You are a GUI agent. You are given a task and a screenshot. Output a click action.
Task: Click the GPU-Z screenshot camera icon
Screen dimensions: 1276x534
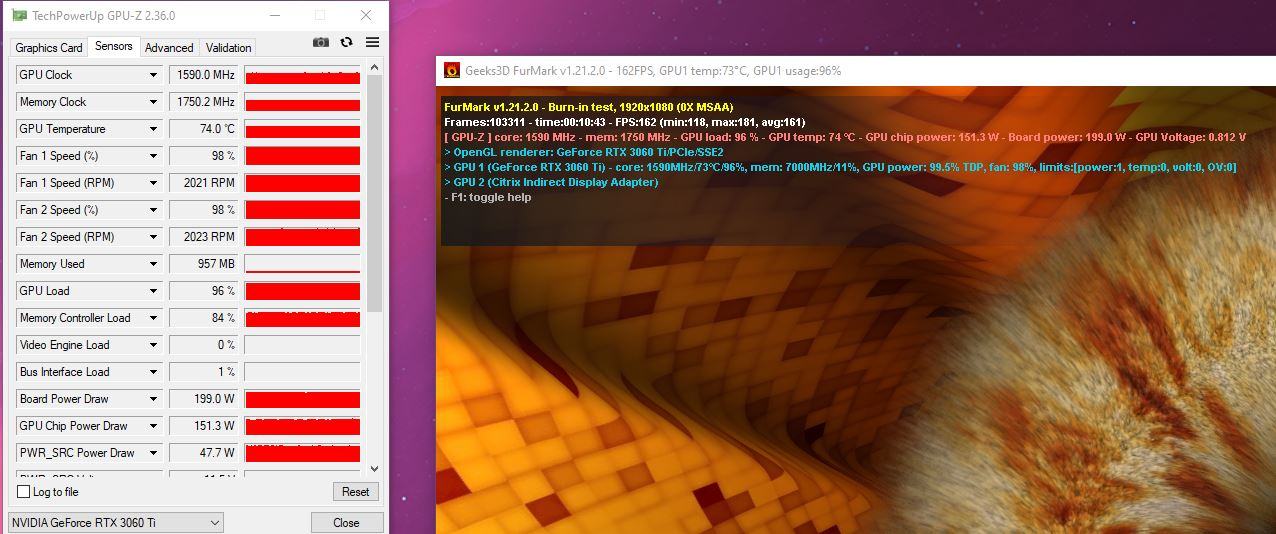(x=320, y=42)
